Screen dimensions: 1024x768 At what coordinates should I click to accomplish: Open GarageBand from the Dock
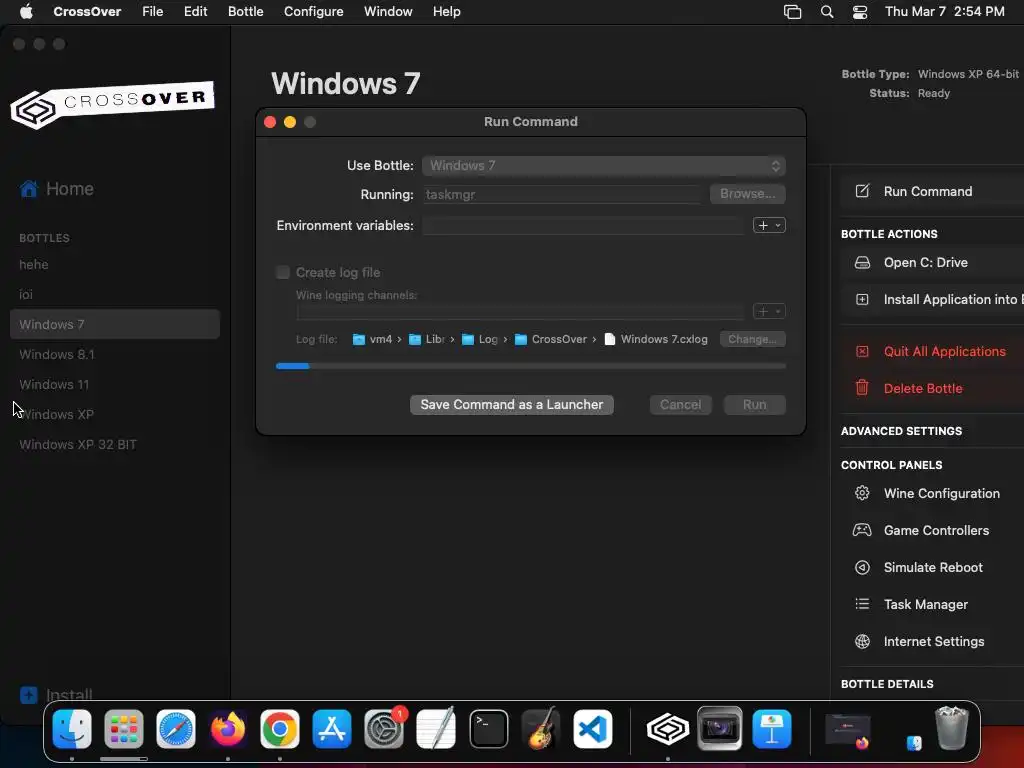[541, 729]
